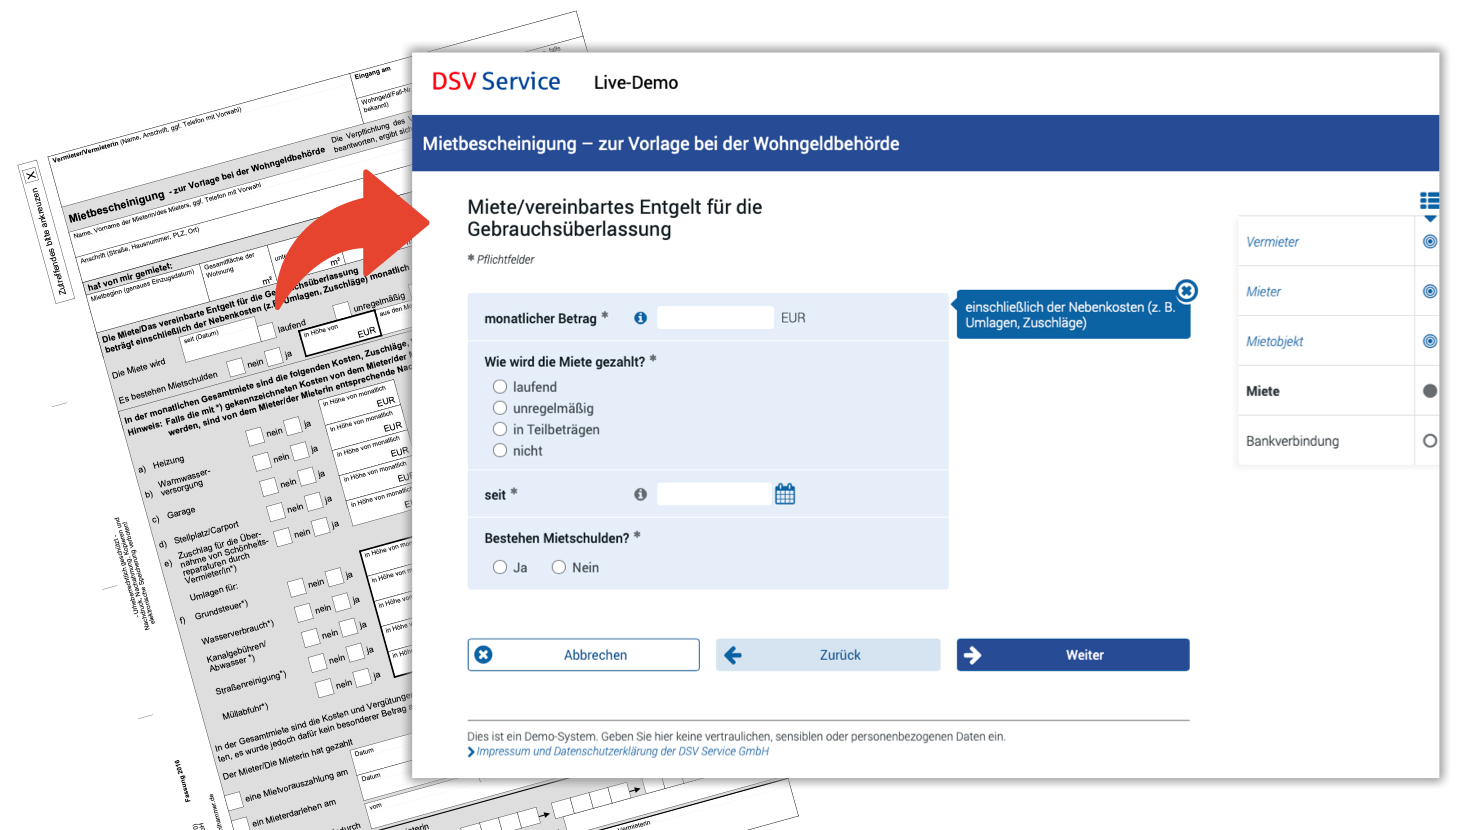Click the monatlicher Betrag input field
This screenshot has width=1476, height=830.
(715, 318)
